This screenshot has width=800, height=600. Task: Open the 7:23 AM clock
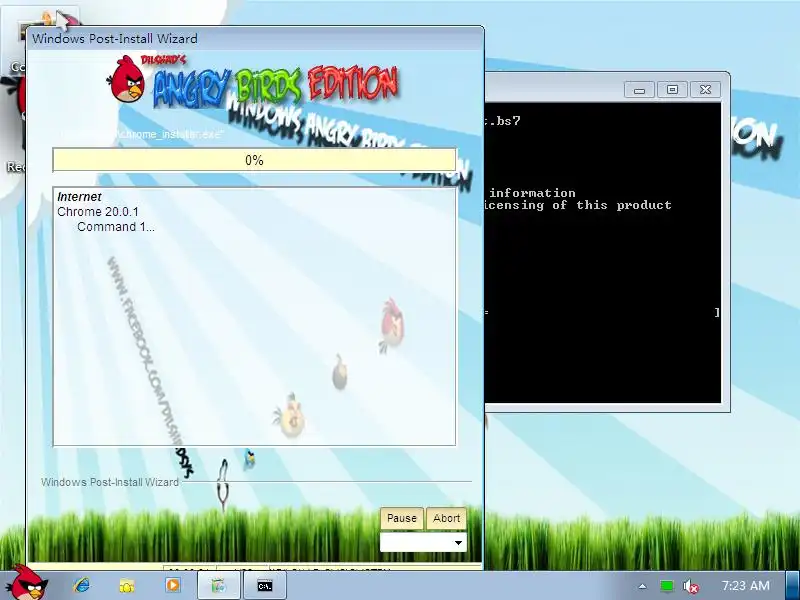point(745,586)
